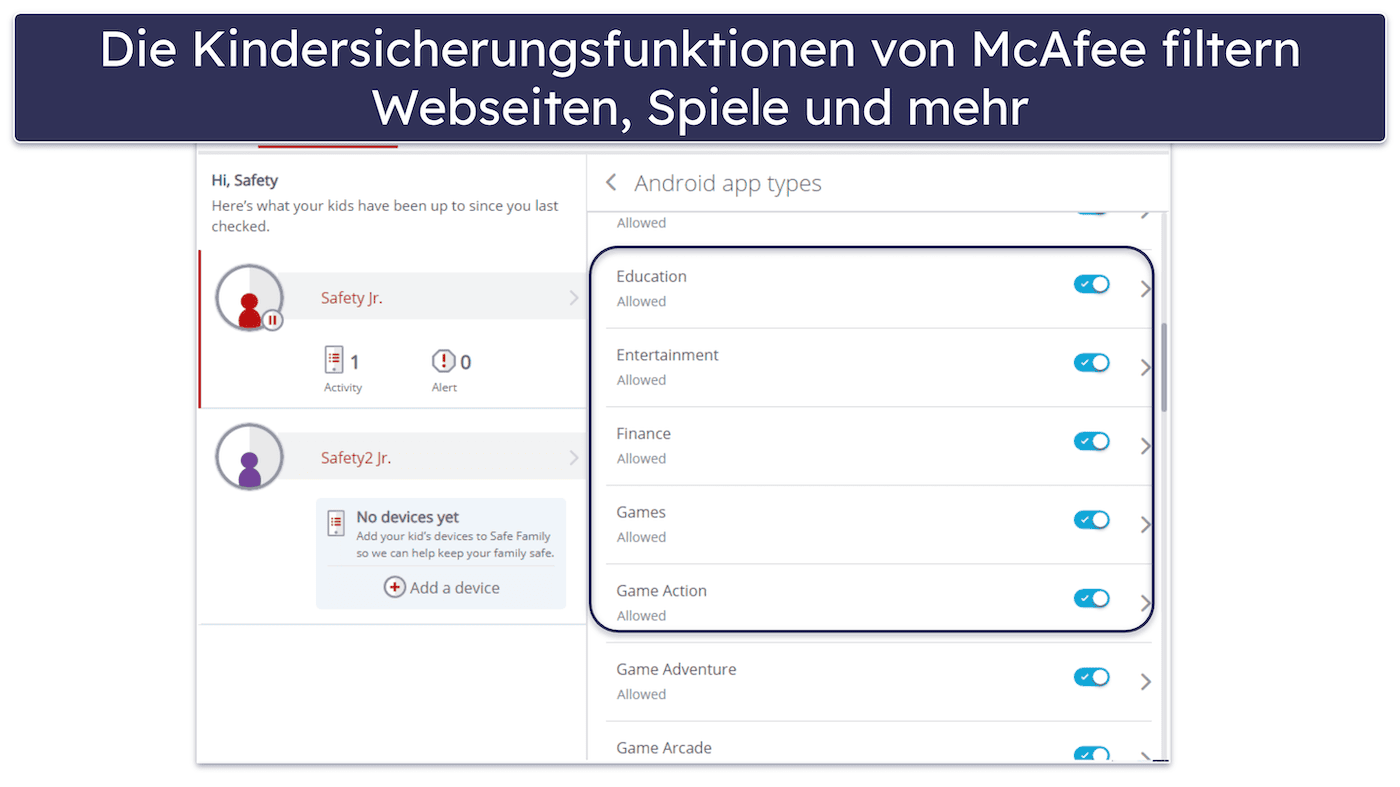Image resolution: width=1400 pixels, height=787 pixels.
Task: Click Safety Jr. activity count 1
Action: 354,362
